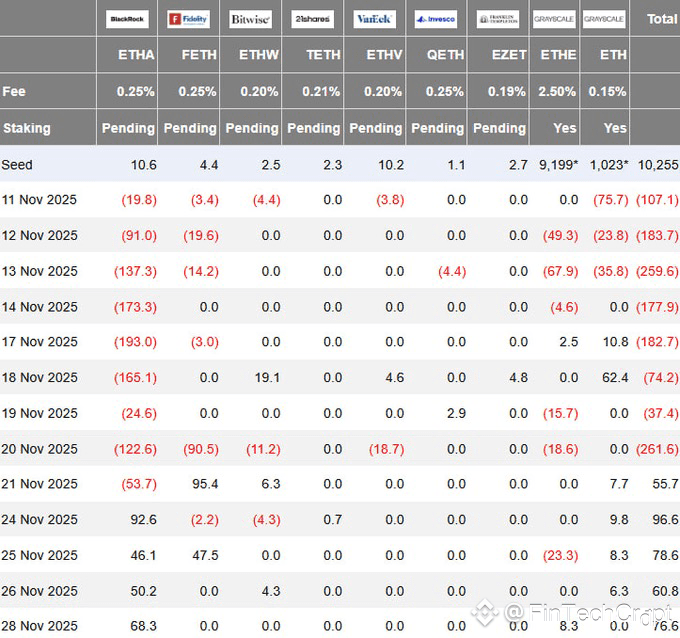Viewport: 680px width, 638px height.
Task: Click the Seed row label
Action: coord(17,165)
